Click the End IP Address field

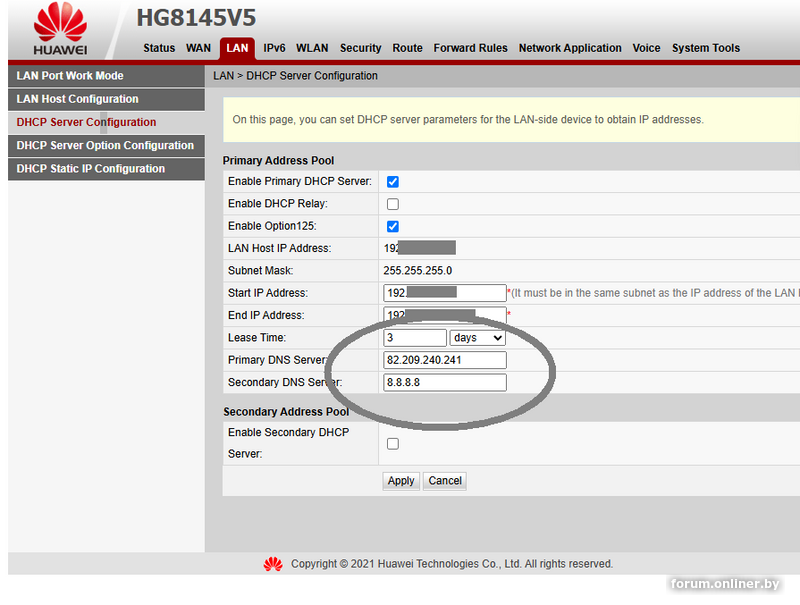pos(444,315)
